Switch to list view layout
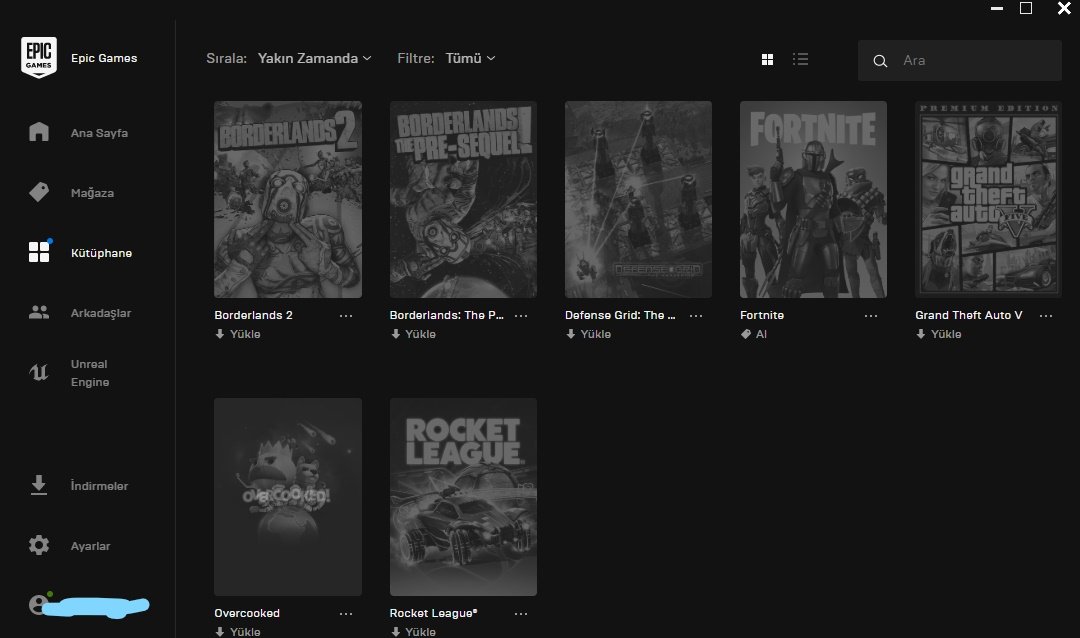This screenshot has height=638, width=1080. click(x=800, y=59)
